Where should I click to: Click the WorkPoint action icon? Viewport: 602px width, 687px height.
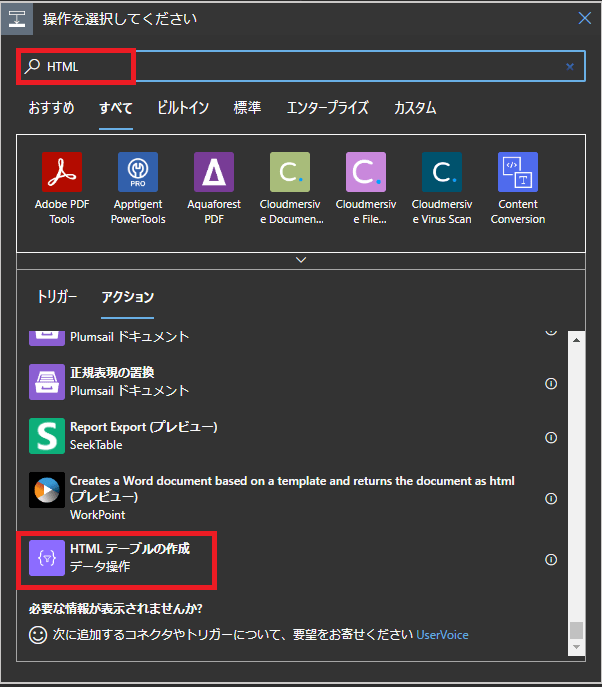47,490
